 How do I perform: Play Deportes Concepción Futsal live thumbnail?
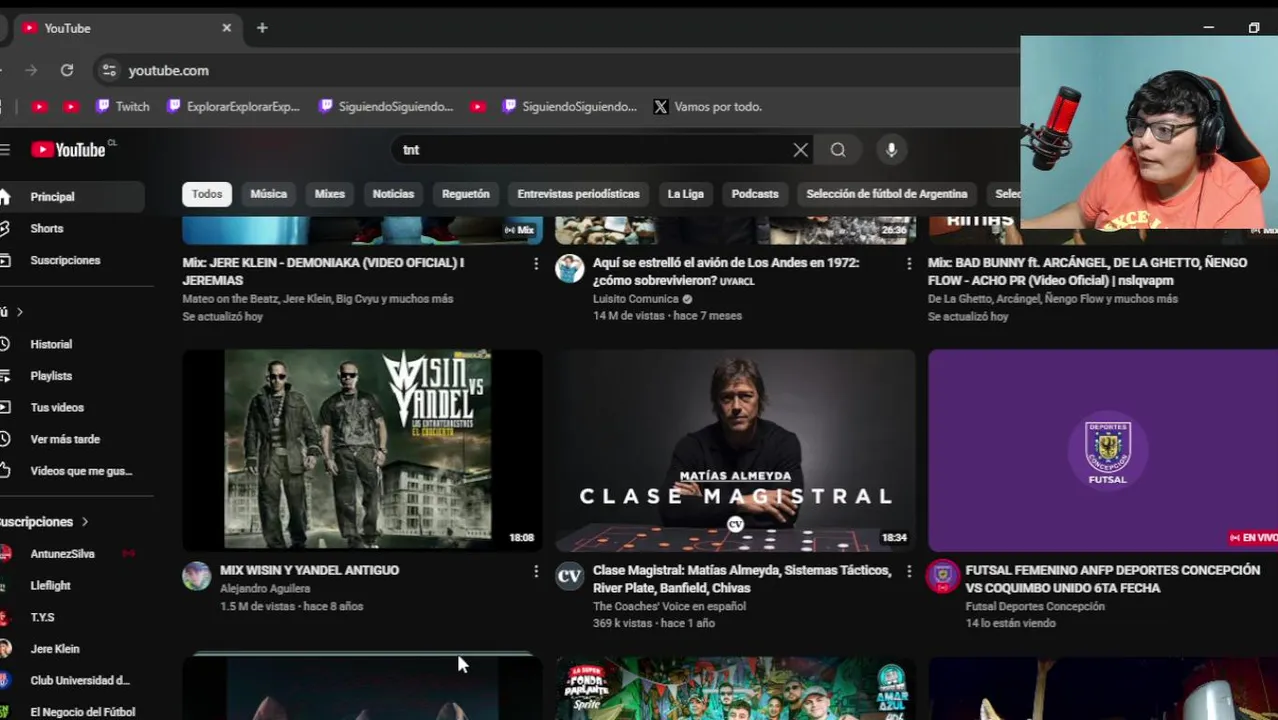(1103, 450)
